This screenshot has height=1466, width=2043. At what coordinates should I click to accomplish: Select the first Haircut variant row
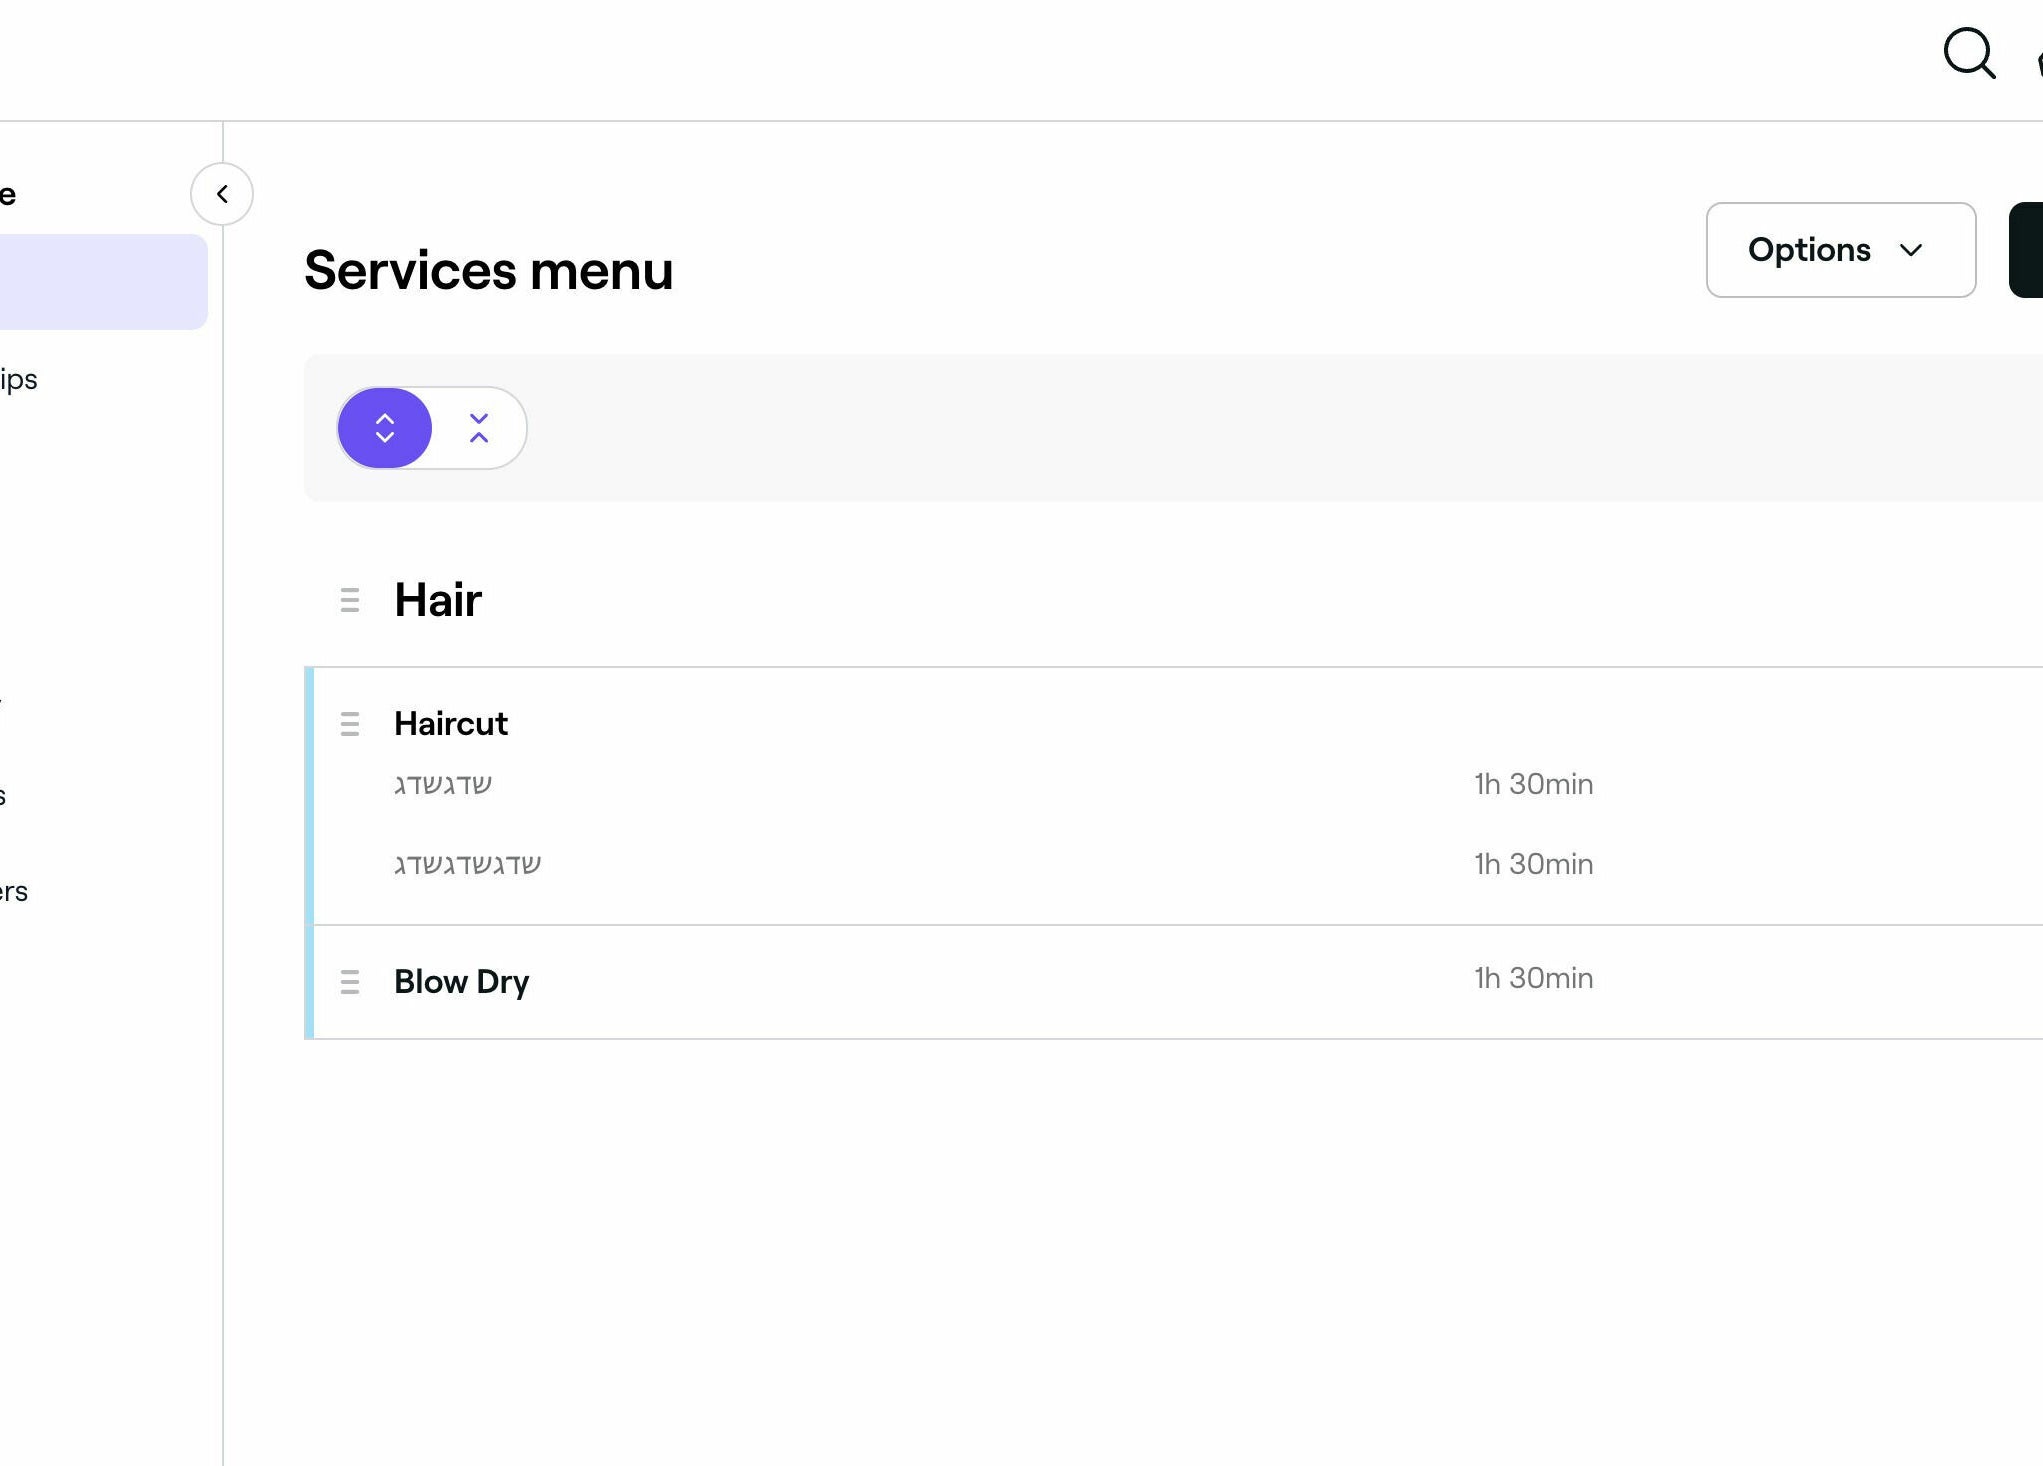point(443,785)
